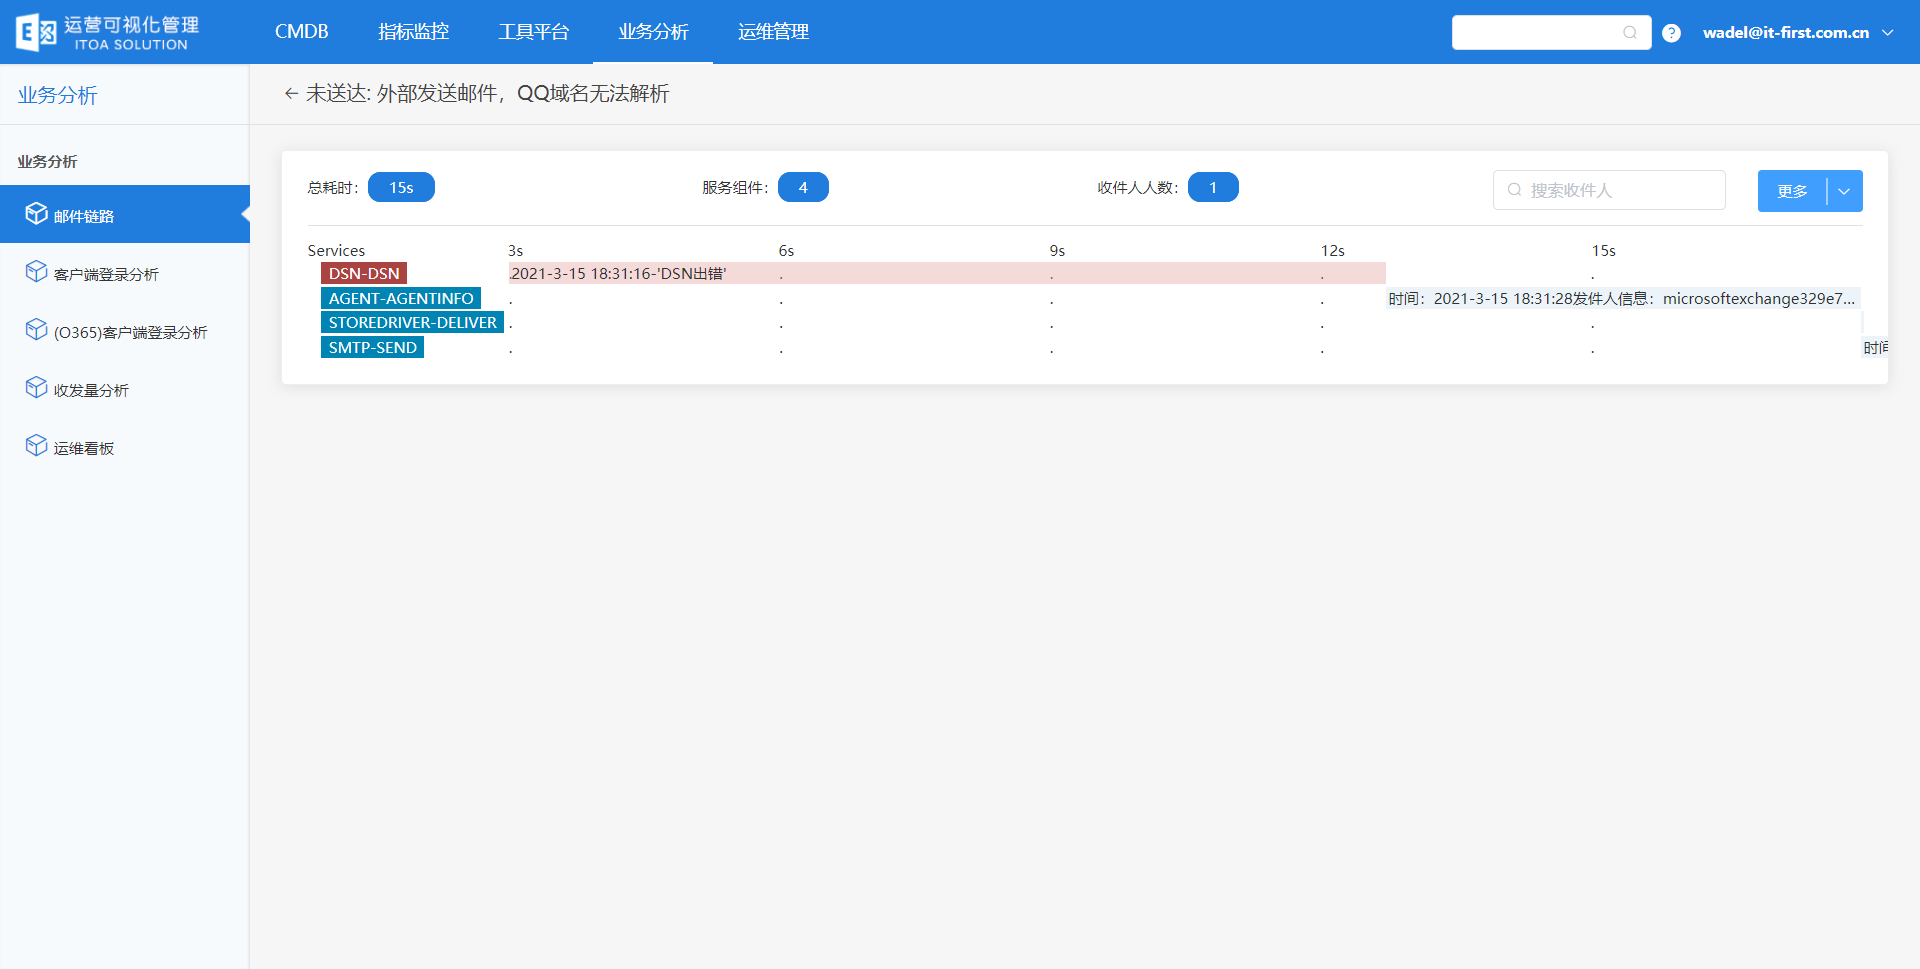Image resolution: width=1920 pixels, height=969 pixels.
Task: Click the 15s timeline axis label
Action: pos(1603,250)
